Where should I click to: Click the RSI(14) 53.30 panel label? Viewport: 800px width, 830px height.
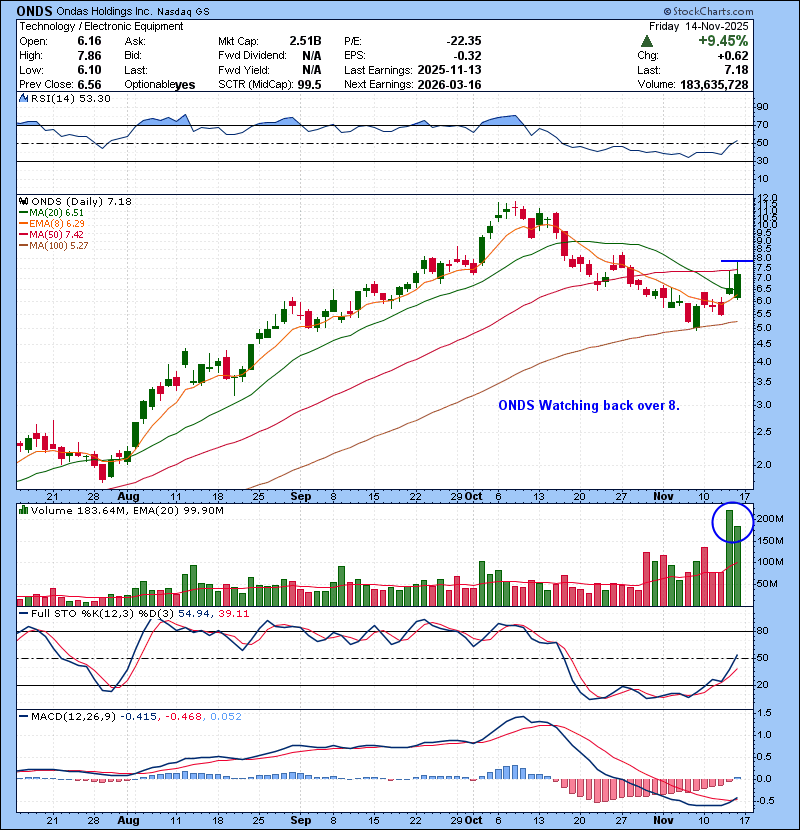point(70,98)
